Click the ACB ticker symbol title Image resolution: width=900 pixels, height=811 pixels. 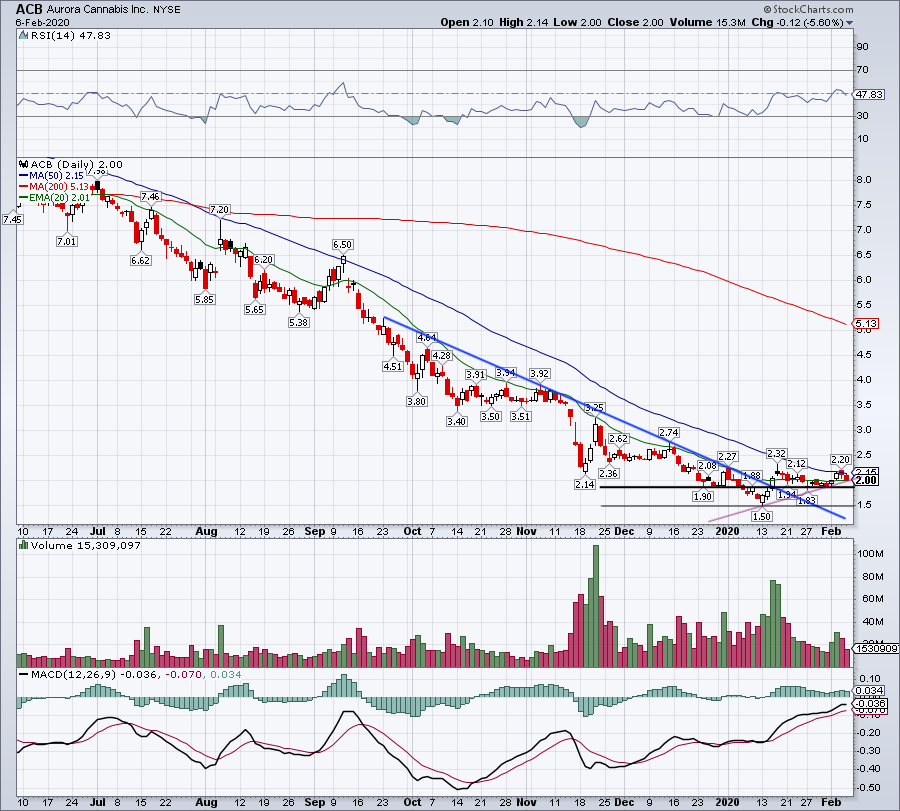tap(29, 9)
